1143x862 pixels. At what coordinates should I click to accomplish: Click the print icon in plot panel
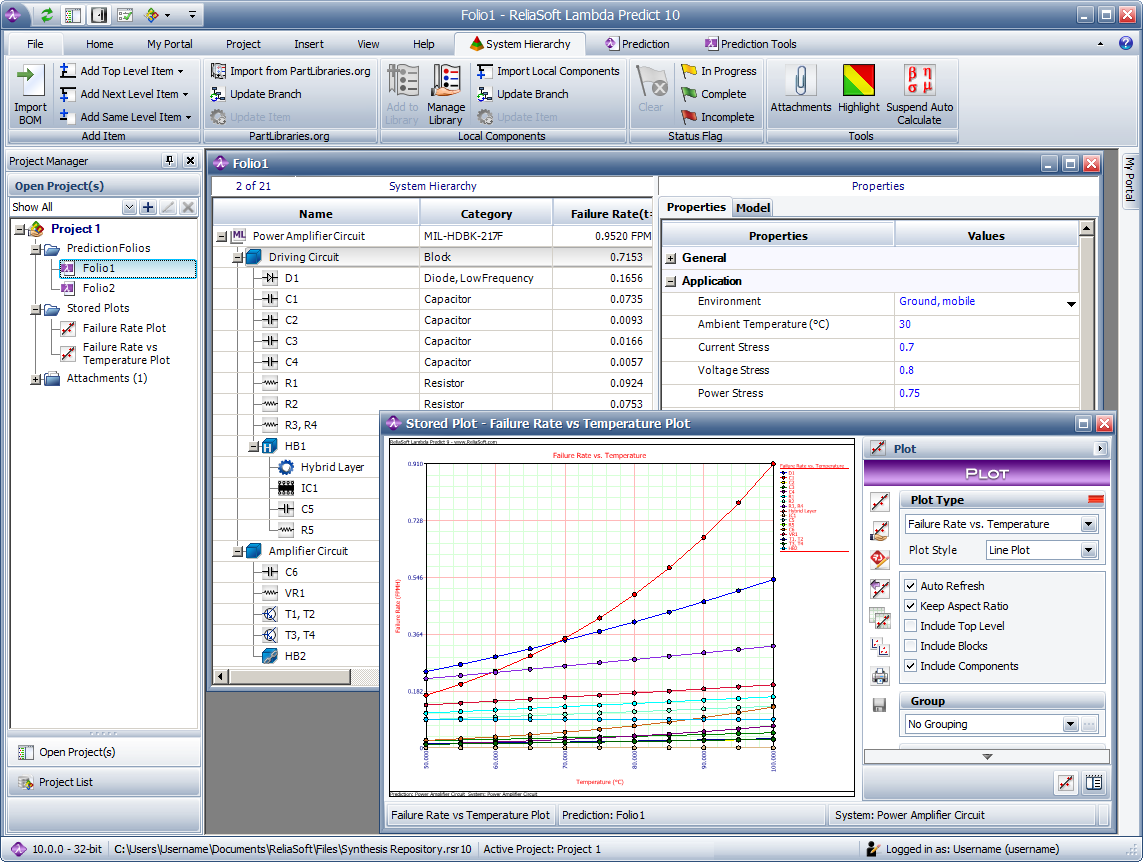point(880,675)
